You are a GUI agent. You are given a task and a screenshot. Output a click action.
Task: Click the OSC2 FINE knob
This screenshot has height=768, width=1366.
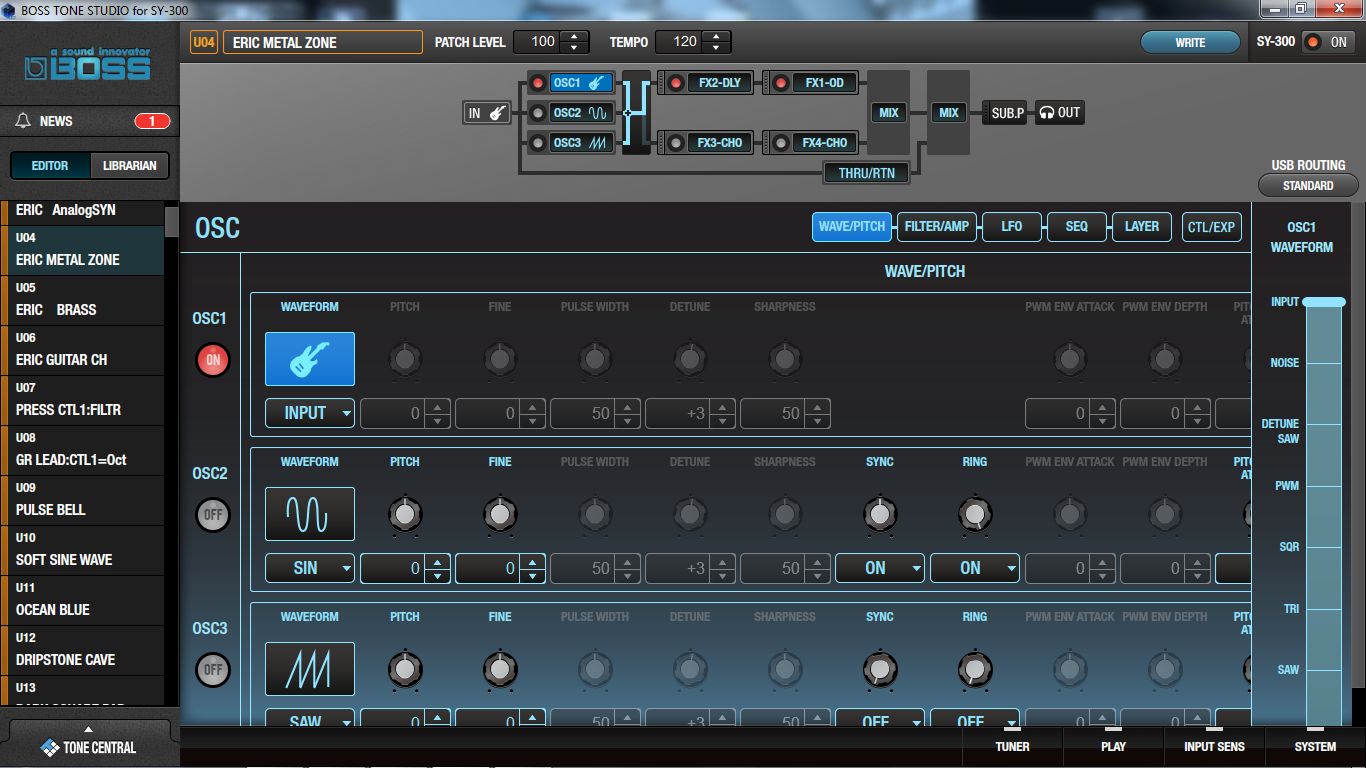[500, 514]
